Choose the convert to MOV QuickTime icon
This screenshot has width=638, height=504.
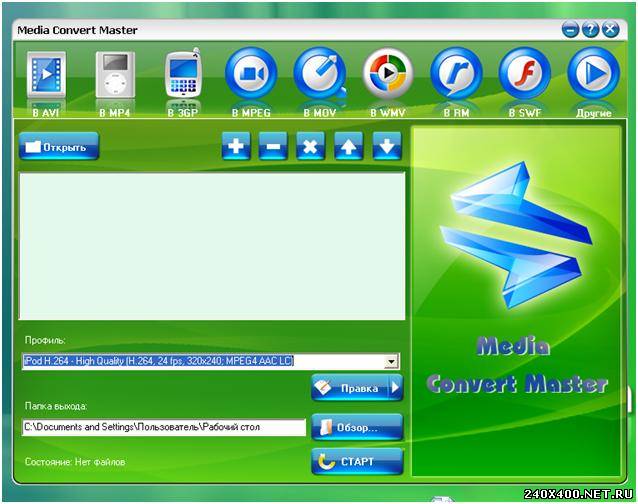(320, 73)
